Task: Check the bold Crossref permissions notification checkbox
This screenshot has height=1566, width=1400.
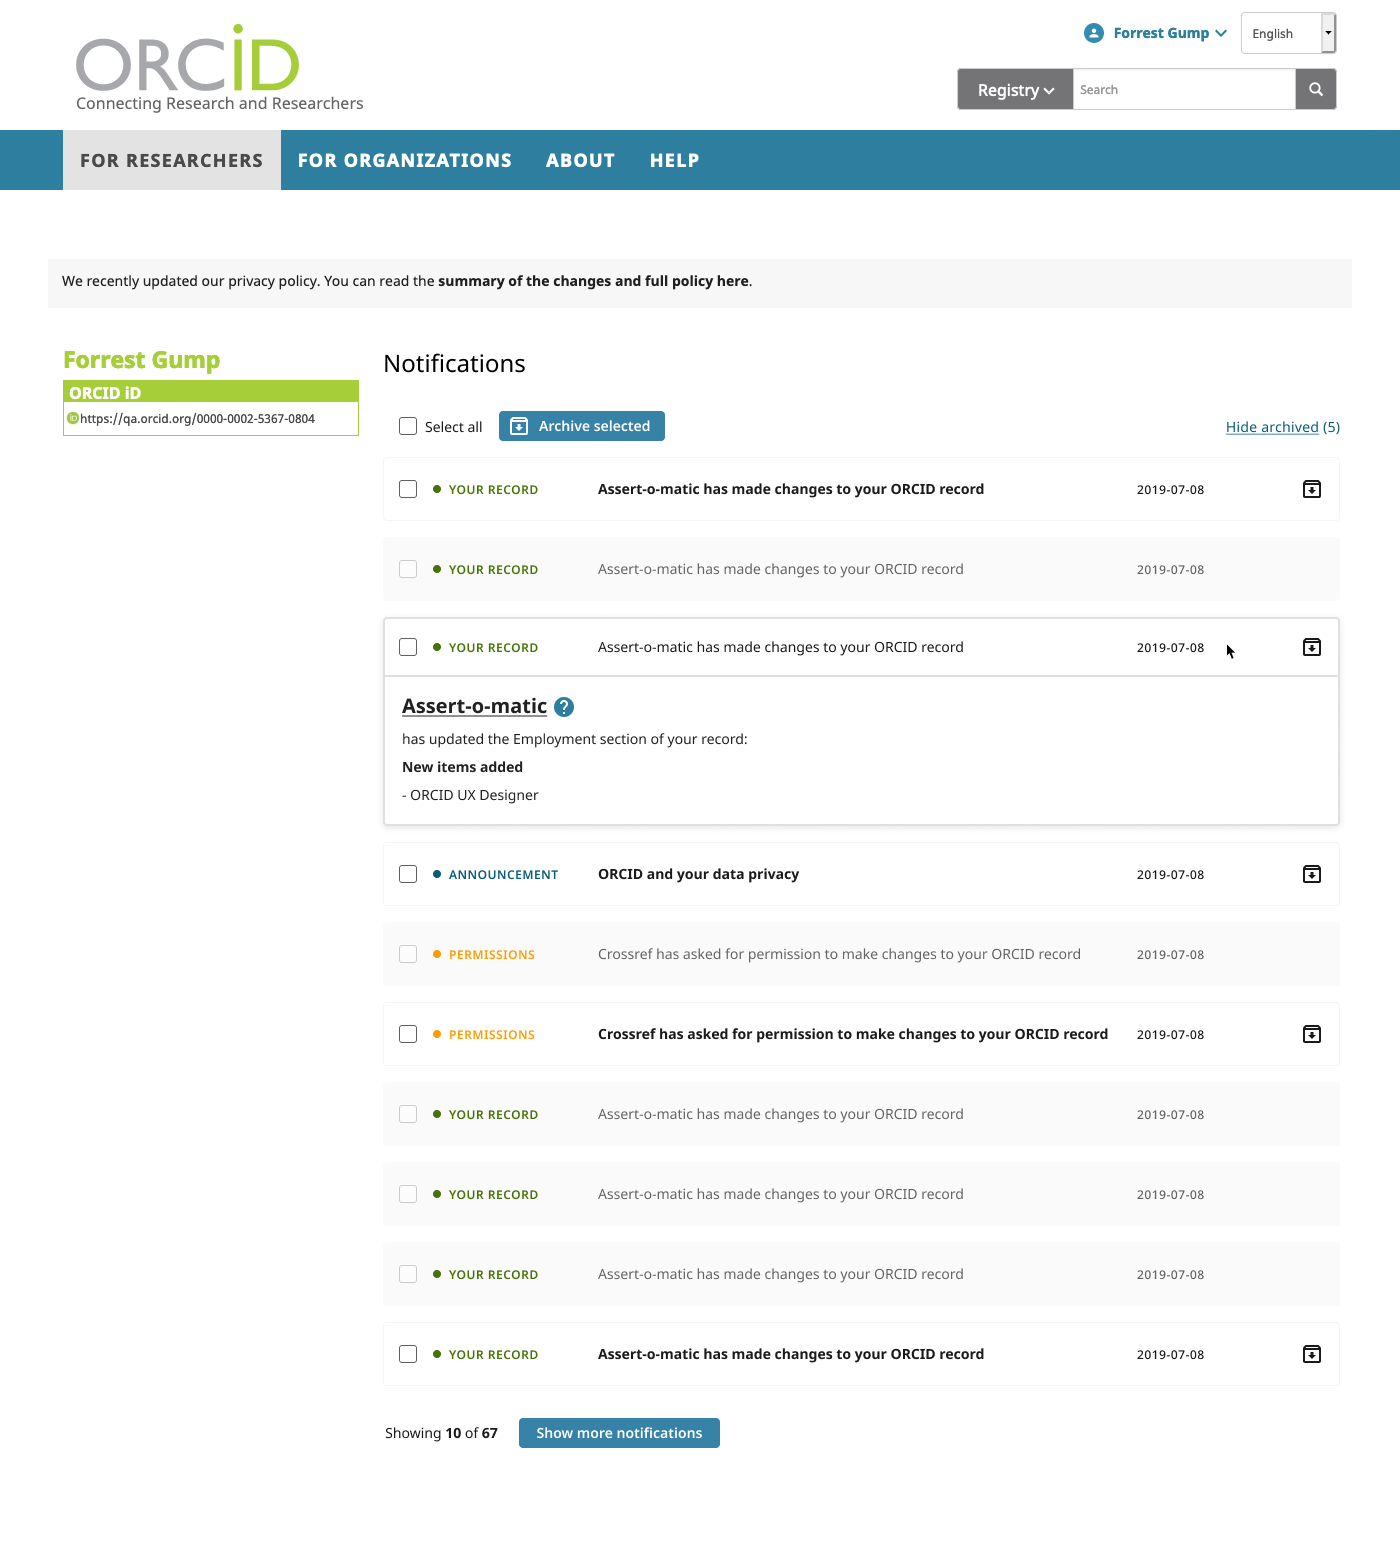Action: point(408,1034)
